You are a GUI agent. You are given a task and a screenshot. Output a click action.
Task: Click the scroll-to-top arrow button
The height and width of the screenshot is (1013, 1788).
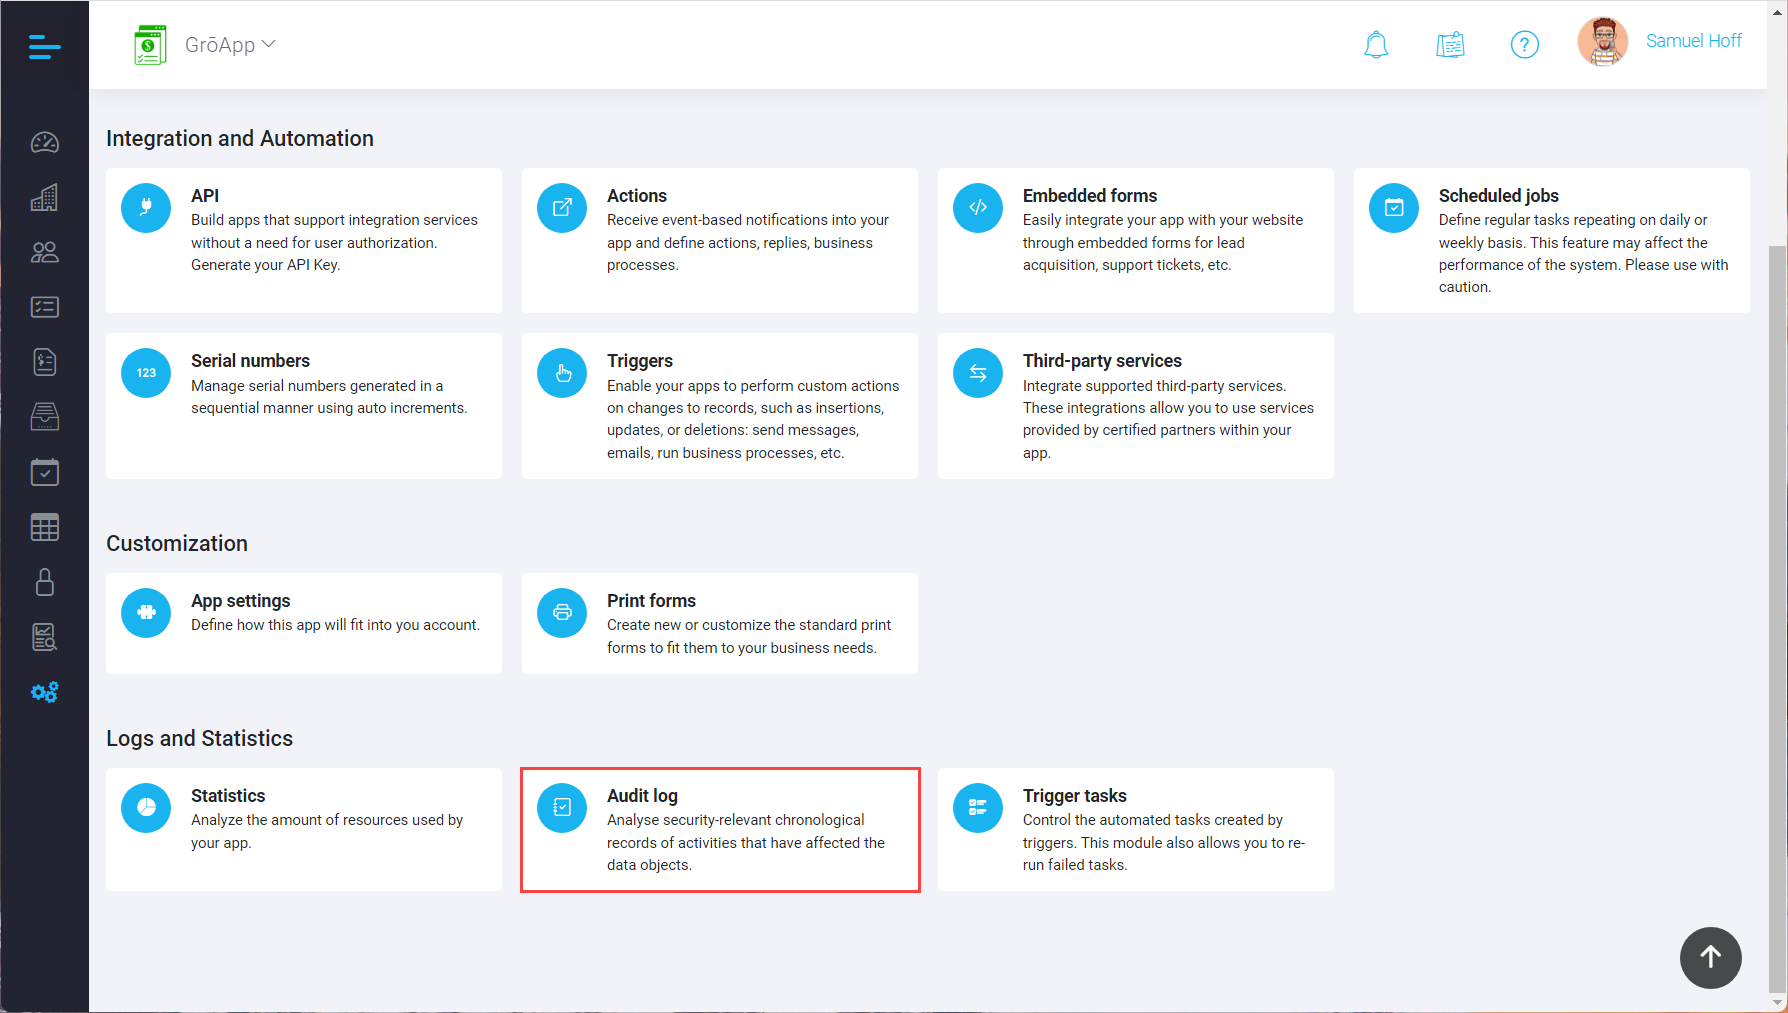[1711, 958]
